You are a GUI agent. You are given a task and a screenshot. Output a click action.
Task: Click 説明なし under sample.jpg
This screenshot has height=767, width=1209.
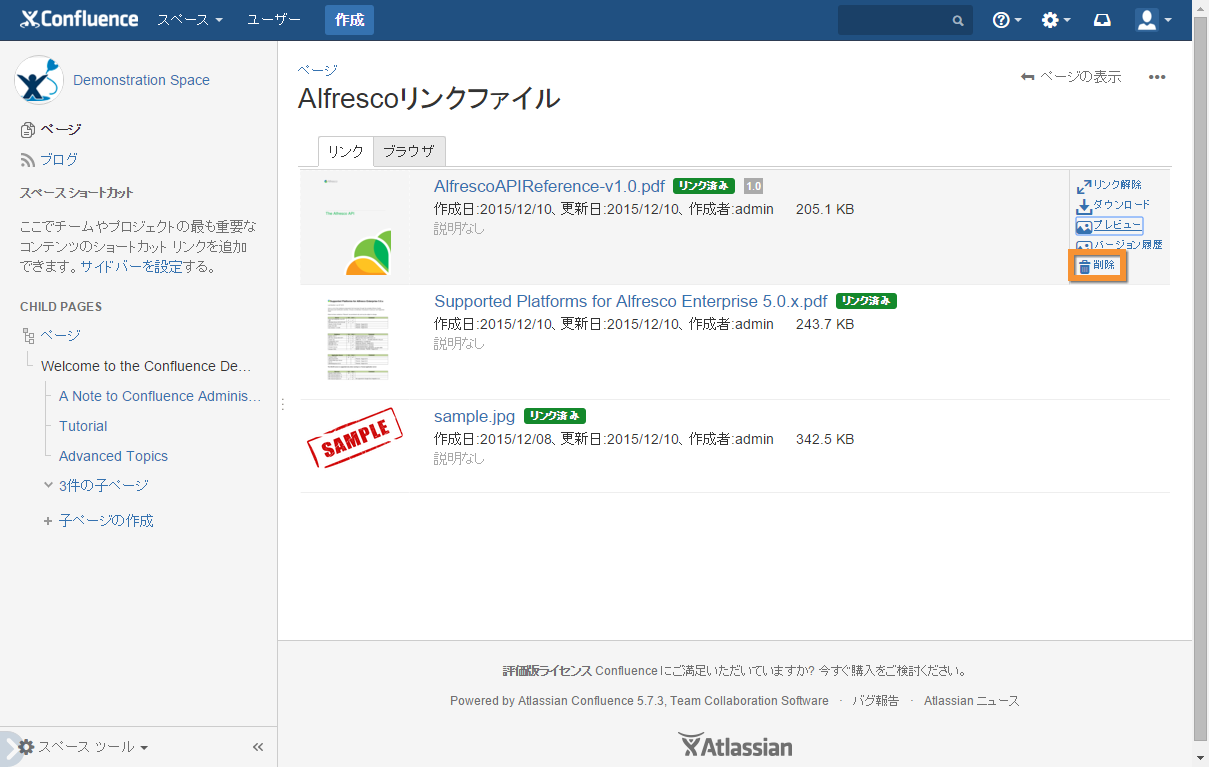tap(459, 459)
